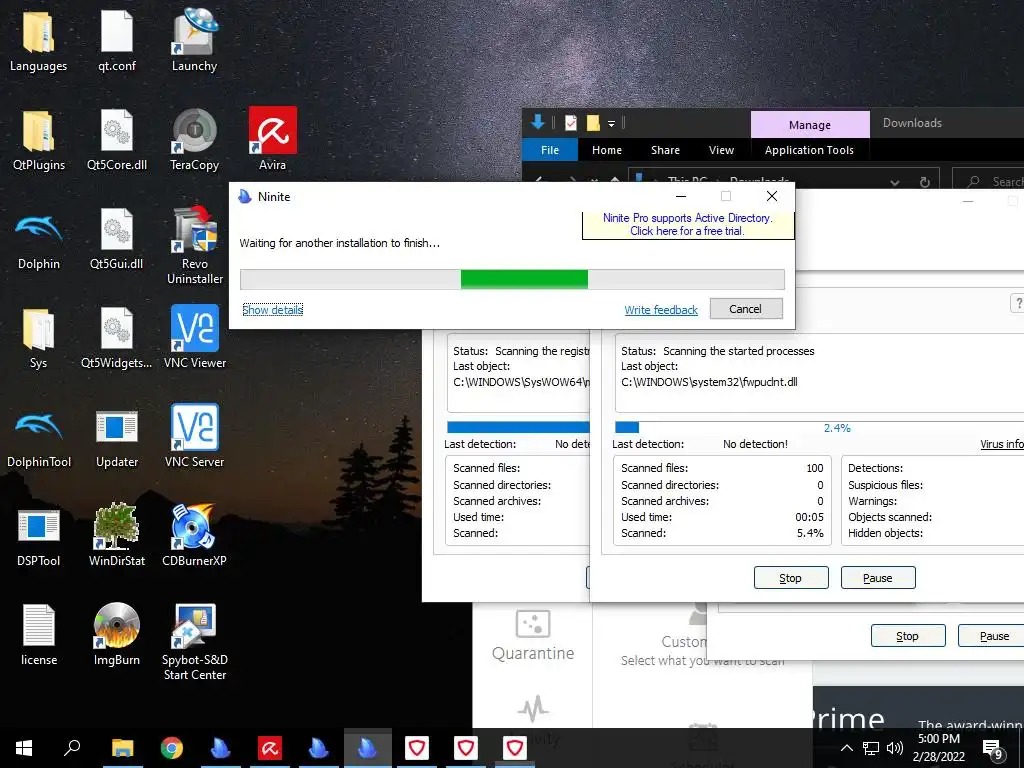Click the Ninite green progress bar

(x=512, y=279)
